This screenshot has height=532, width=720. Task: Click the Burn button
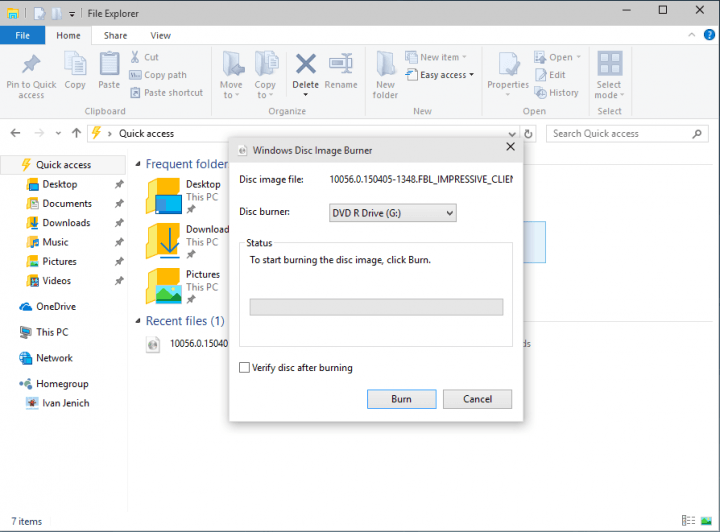(402, 399)
